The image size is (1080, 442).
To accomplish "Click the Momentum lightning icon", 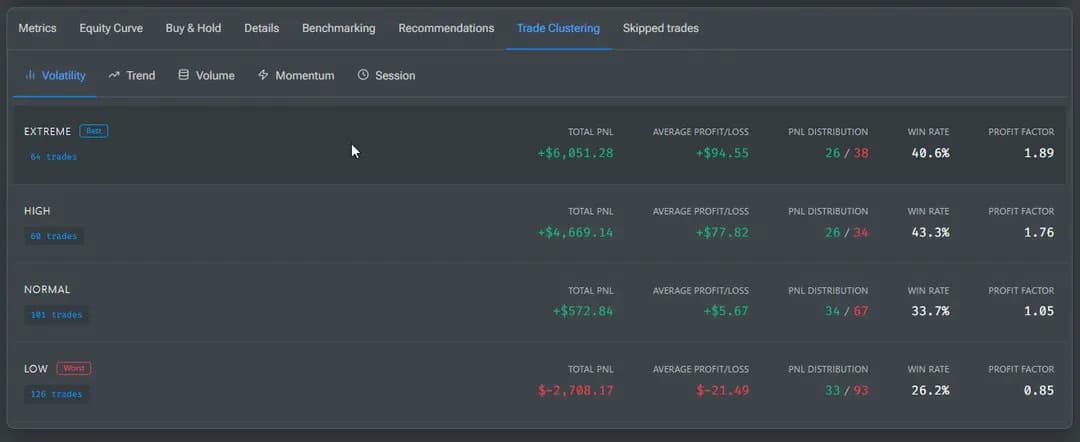I will pyautogui.click(x=263, y=75).
